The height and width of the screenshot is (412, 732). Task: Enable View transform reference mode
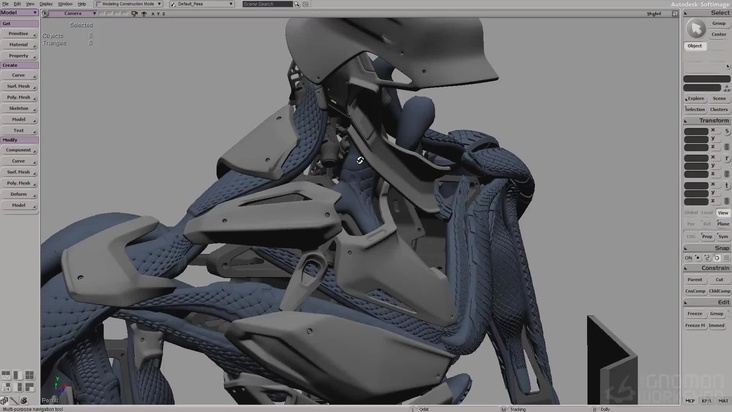tap(723, 212)
